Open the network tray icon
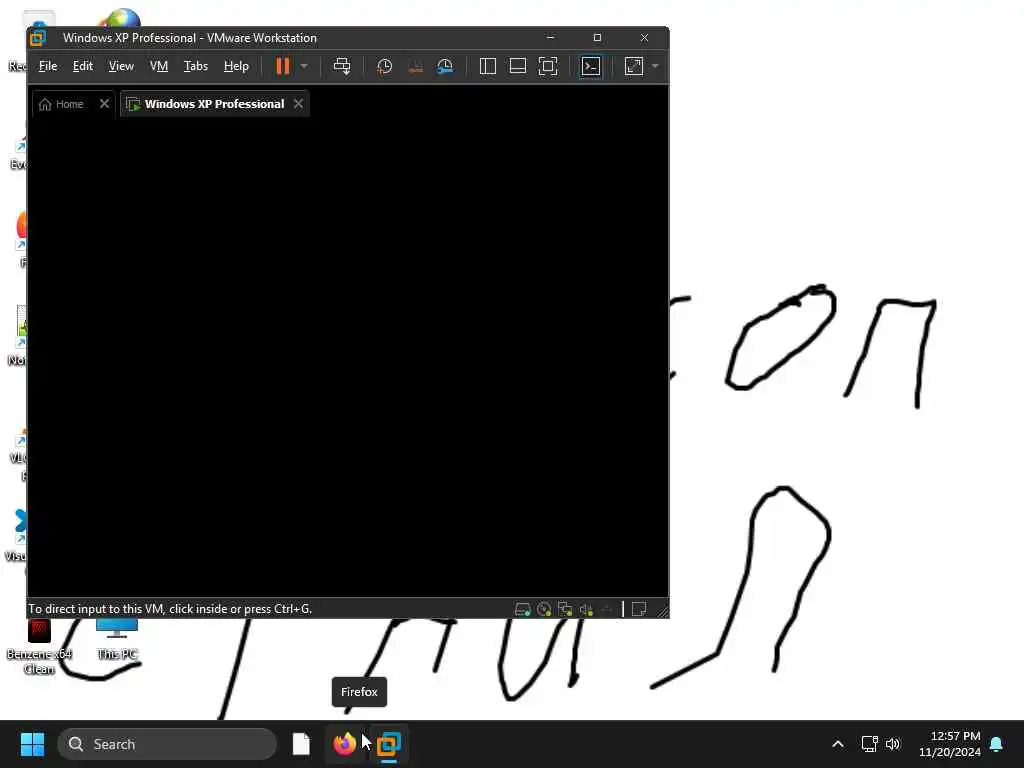Screen dimensions: 1024x768 click(869, 744)
